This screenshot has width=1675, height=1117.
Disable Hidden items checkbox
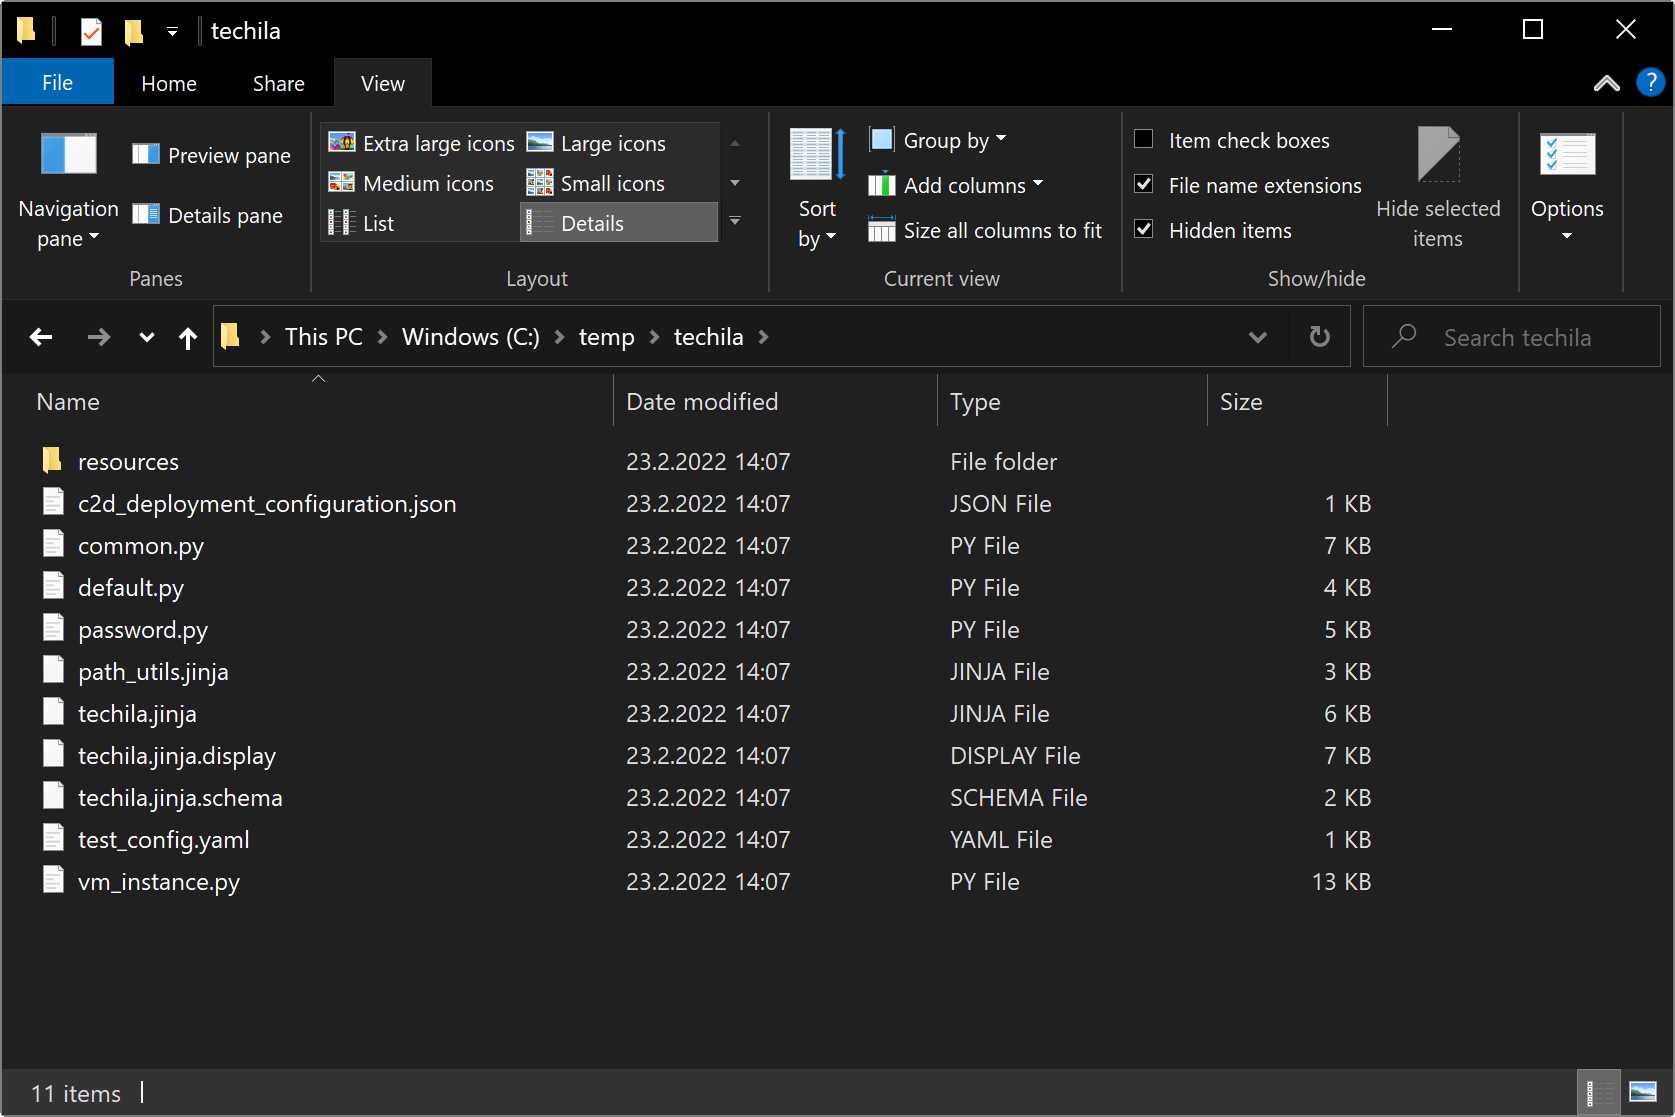click(1144, 230)
